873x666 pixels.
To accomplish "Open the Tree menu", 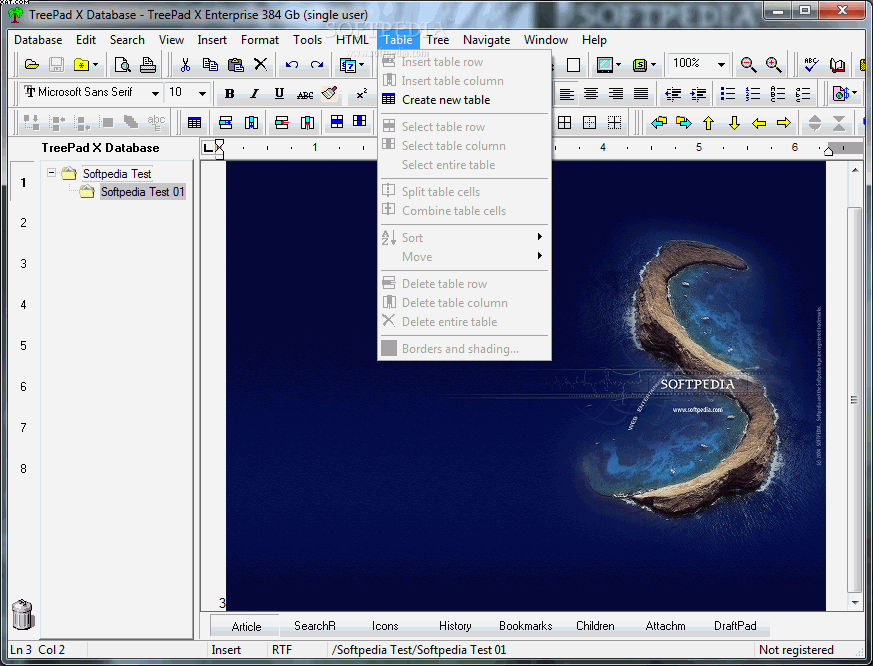I will click(438, 40).
